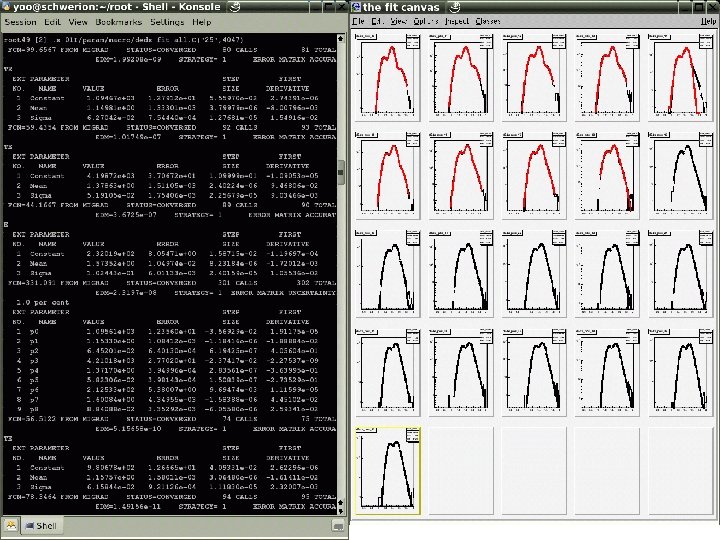The height and width of the screenshot is (540, 720).
Task: Click the "p3" parameter row in the terminal
Action: coord(167,360)
